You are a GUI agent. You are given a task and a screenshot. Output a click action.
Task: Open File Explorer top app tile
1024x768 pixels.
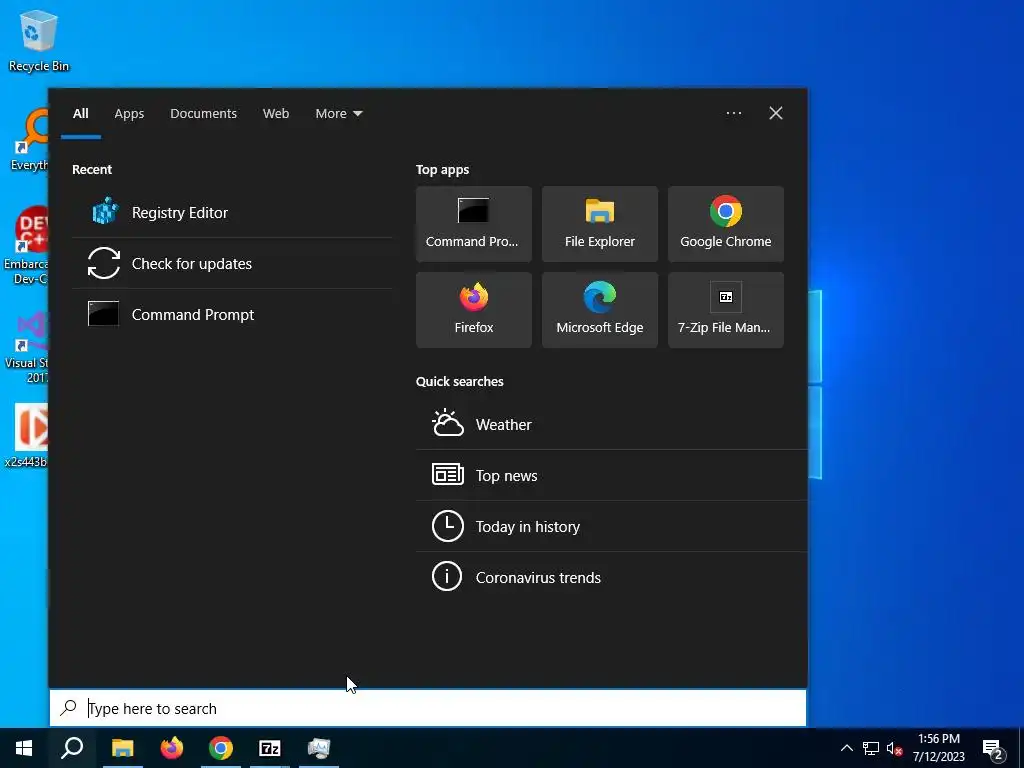[x=600, y=224]
